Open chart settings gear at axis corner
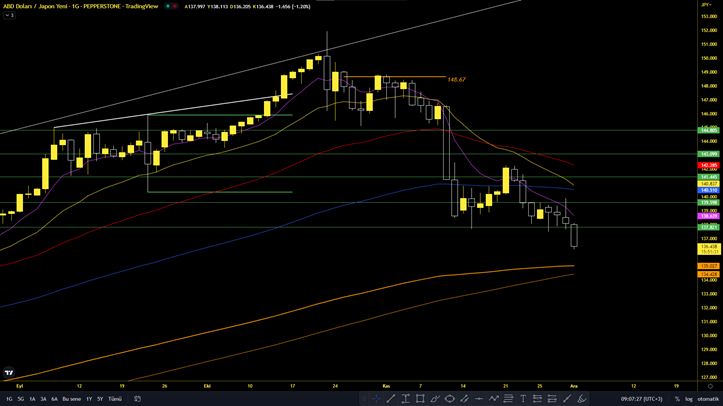723x406 pixels. [x=710, y=386]
